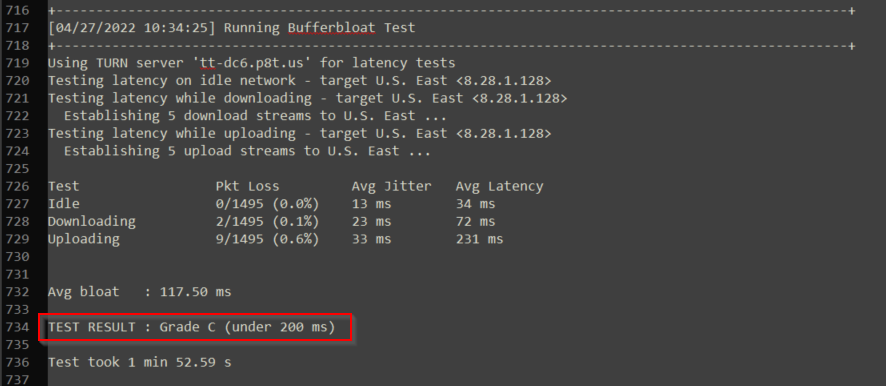
Task: Click the Uploading row label
Action: click(x=84, y=239)
